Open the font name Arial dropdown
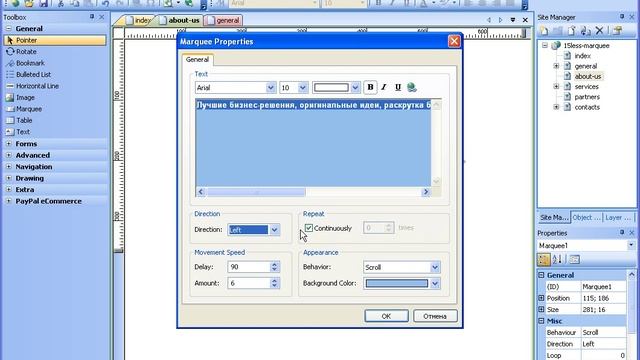Viewport: 640px width, 360px height. click(x=270, y=88)
